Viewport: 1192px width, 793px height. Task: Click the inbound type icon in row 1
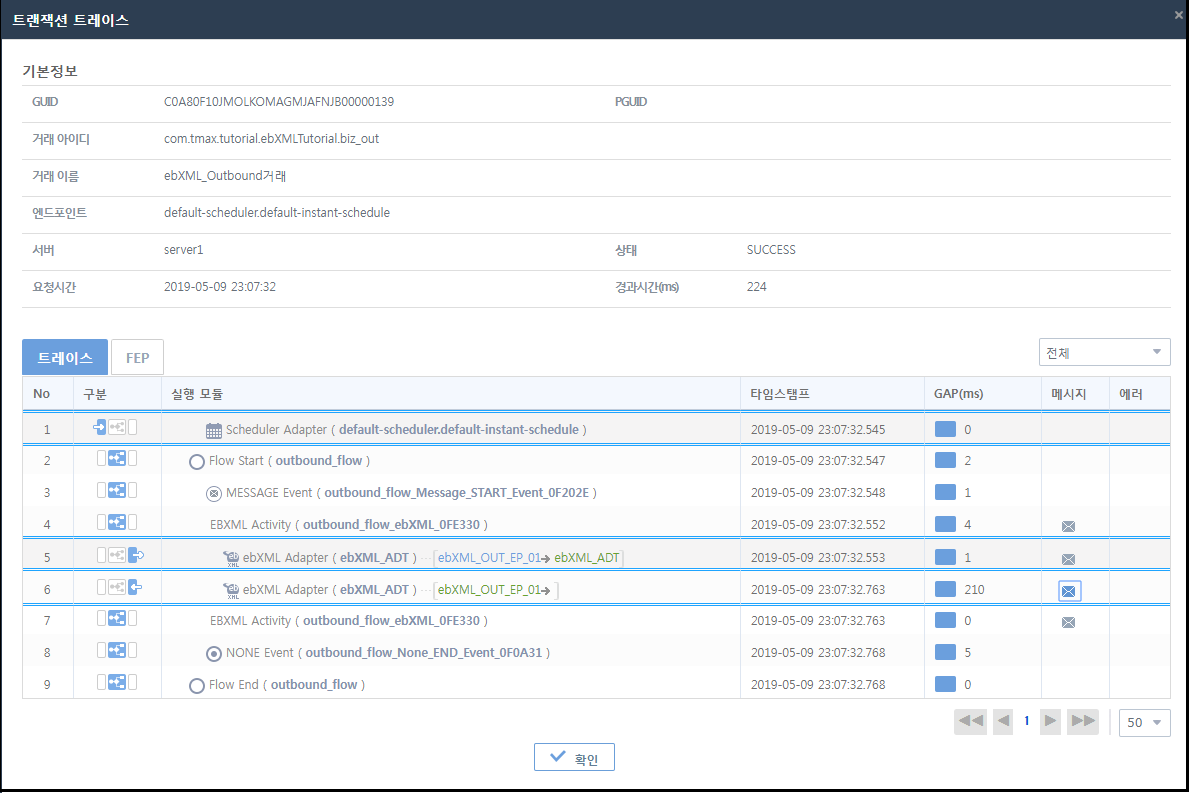(x=100, y=428)
